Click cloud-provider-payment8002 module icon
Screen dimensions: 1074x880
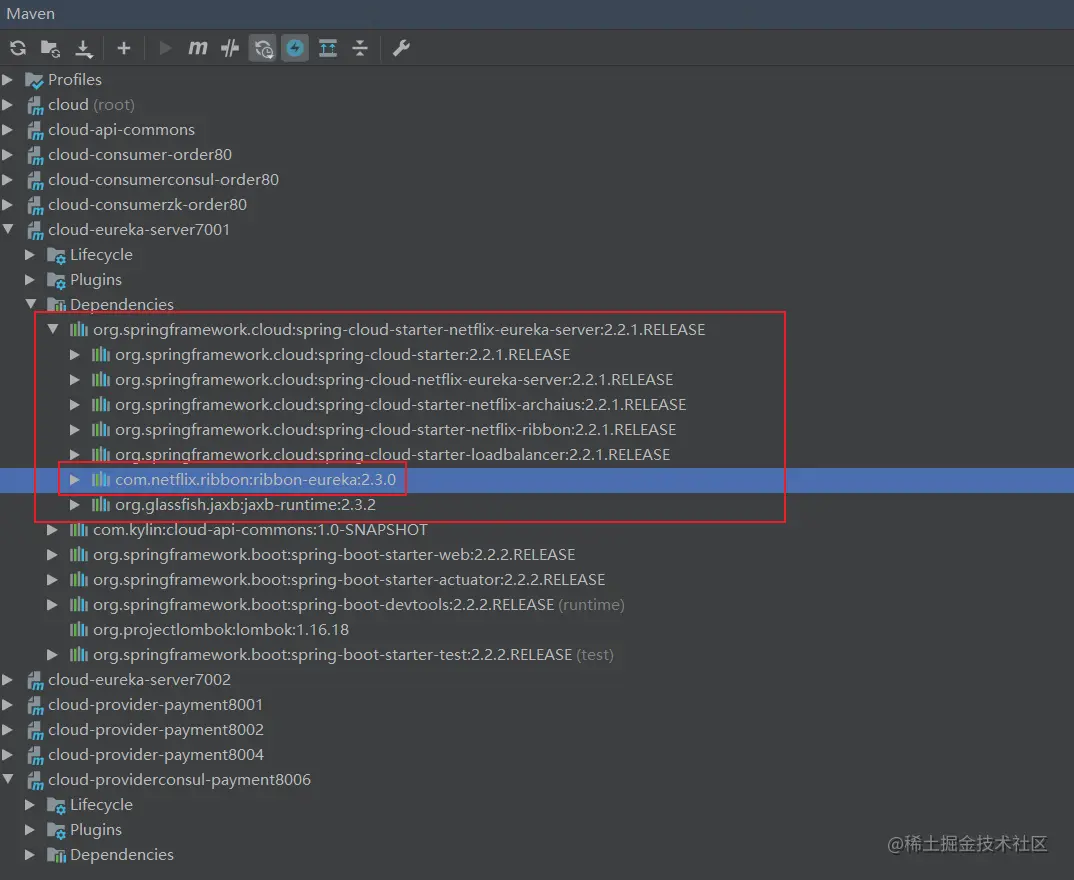[x=35, y=730]
